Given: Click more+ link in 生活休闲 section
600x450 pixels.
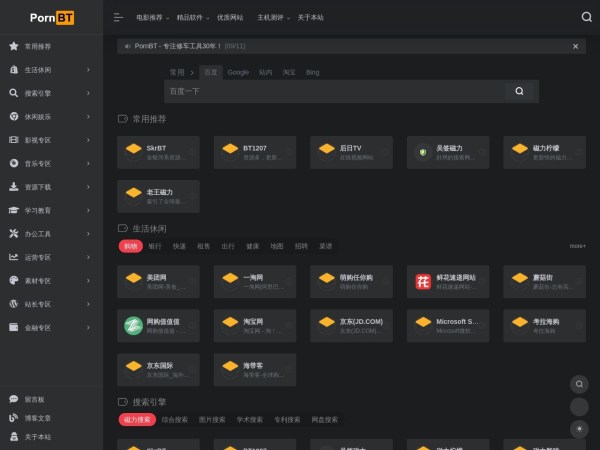Looking at the screenshot, I should [577, 246].
